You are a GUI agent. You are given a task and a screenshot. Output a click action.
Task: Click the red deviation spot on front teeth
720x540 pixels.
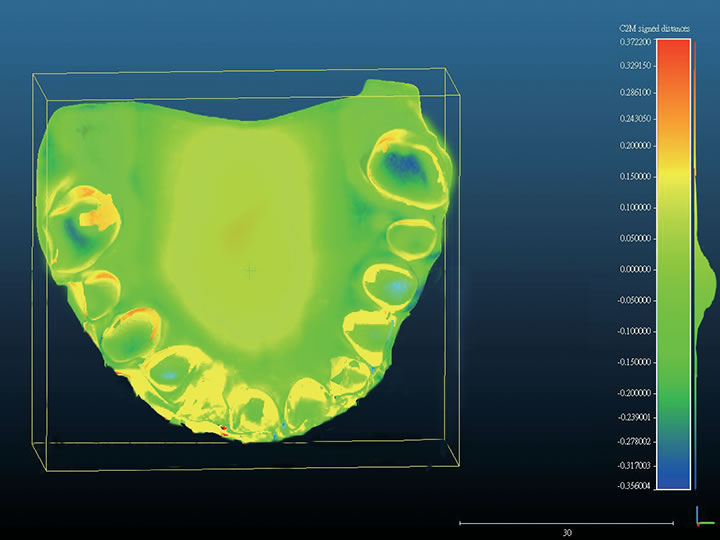224,429
